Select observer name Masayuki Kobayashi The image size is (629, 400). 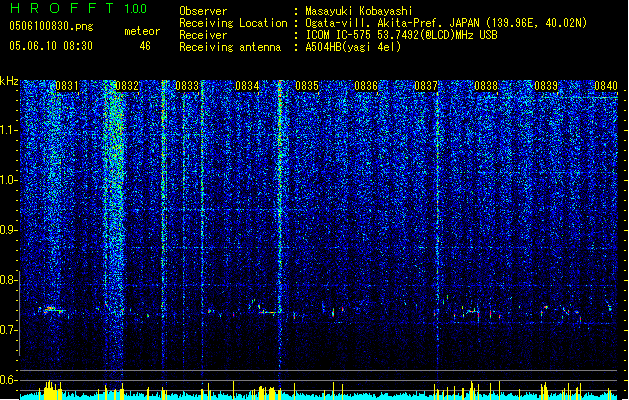[x=359, y=11]
